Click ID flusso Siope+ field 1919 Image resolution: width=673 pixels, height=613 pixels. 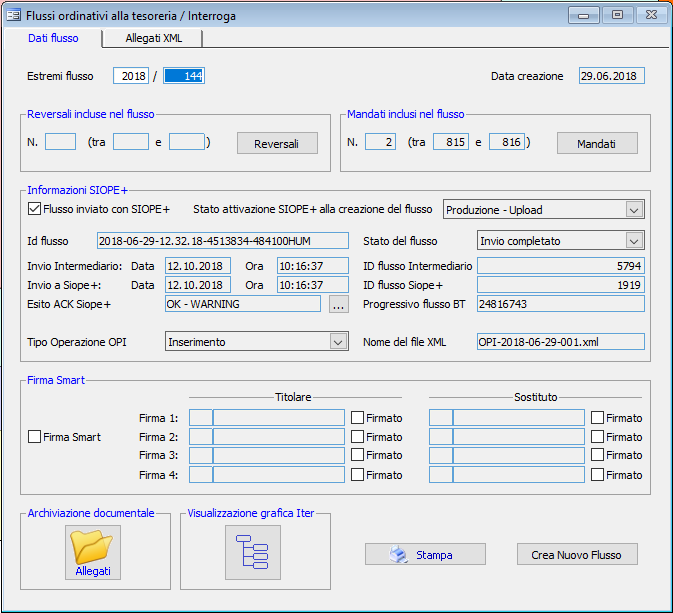[561, 285]
